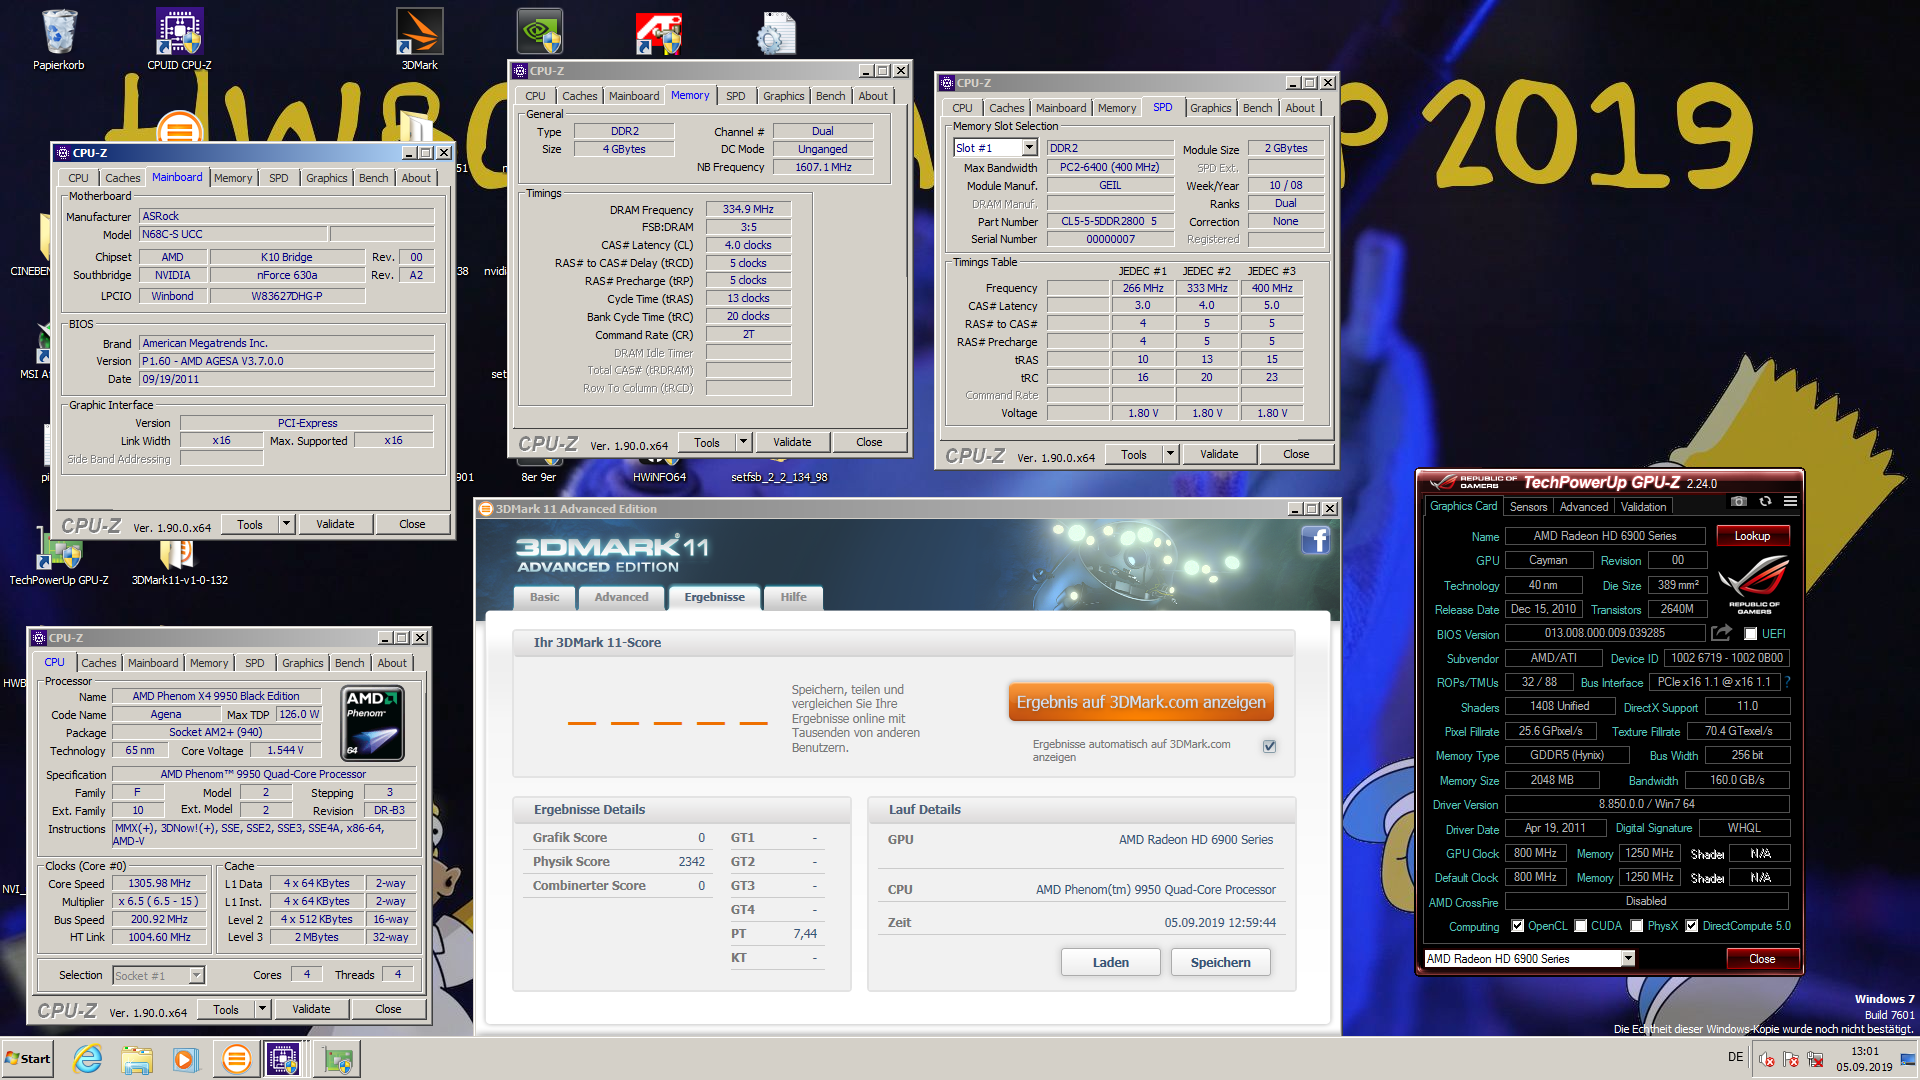Take a GPU-Z screenshot with camera icon
1920x1080 pixels.
click(x=1739, y=501)
